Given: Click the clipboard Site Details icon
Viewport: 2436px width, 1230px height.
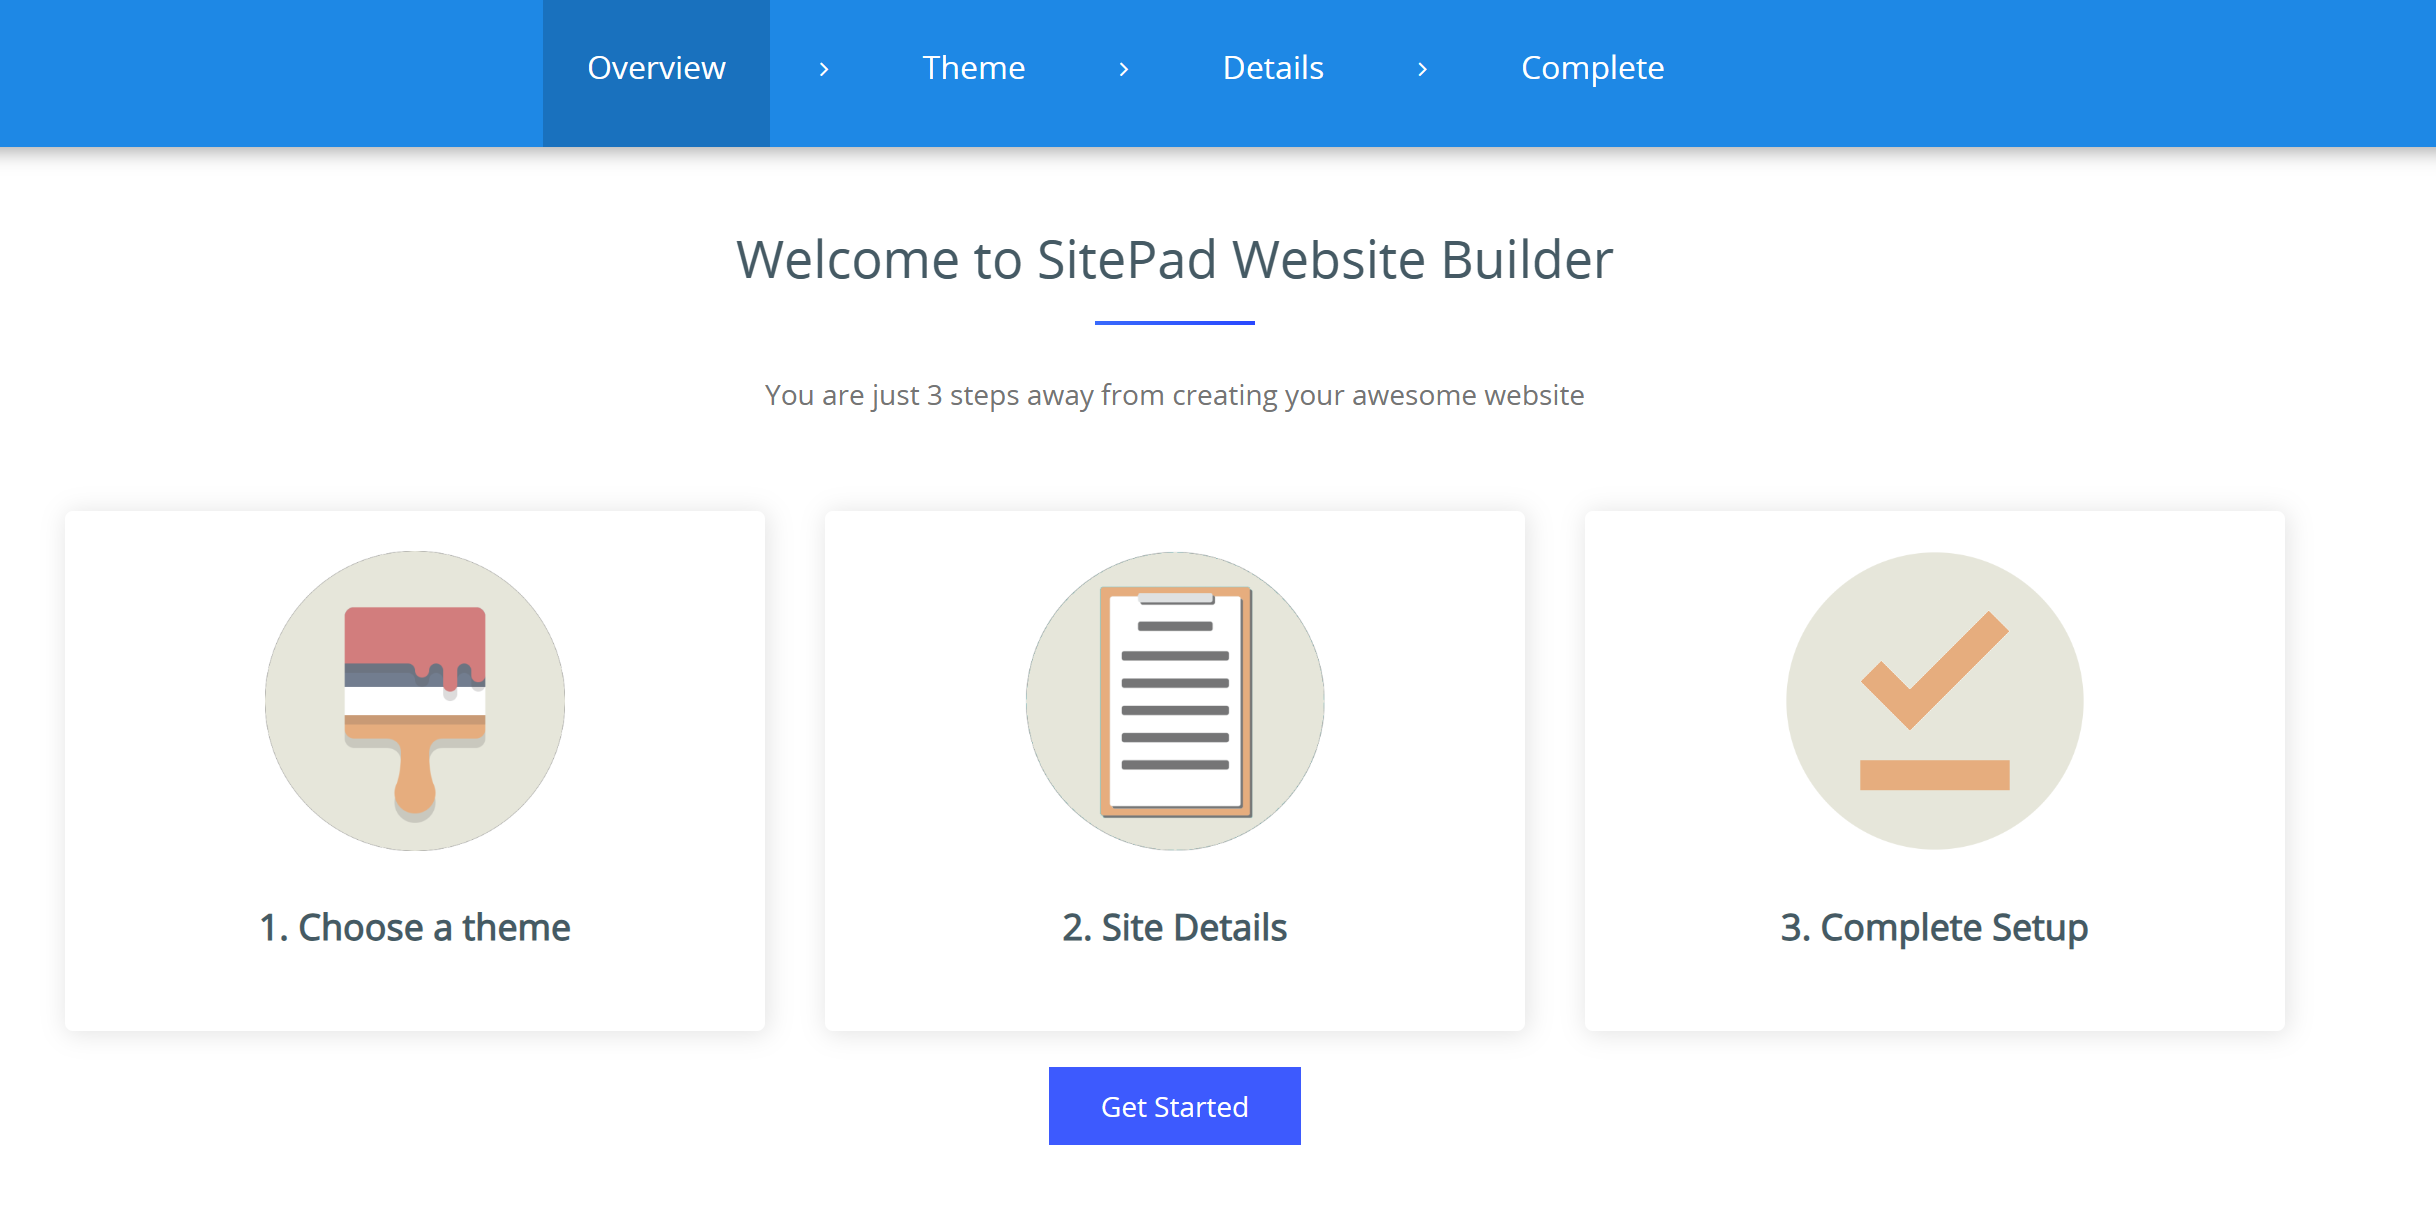Looking at the screenshot, I should coord(1175,701).
